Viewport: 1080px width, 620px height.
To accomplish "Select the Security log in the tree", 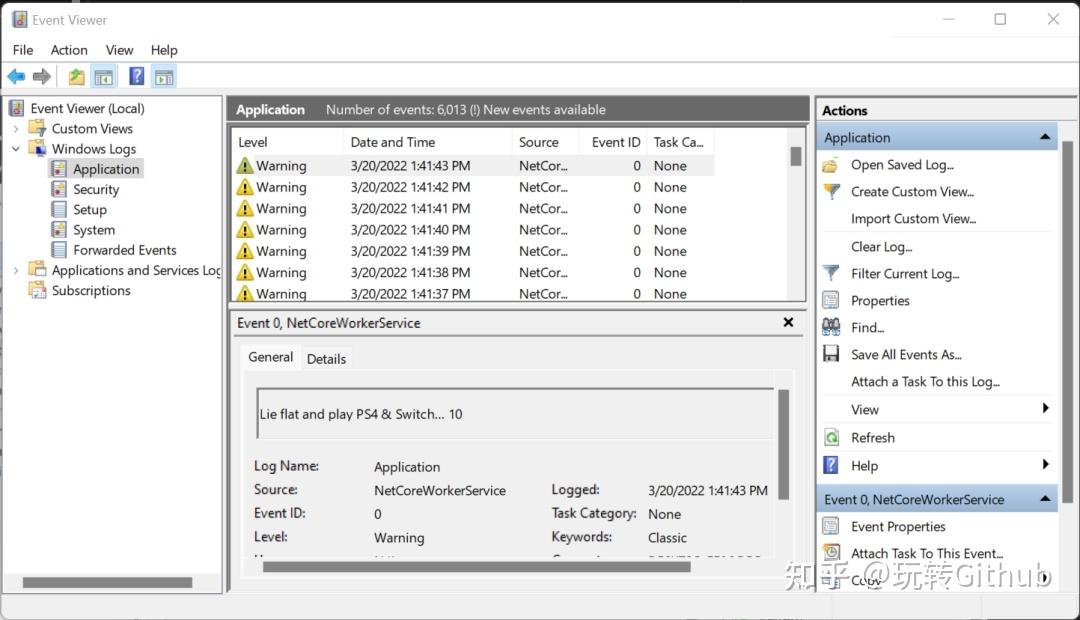I will [95, 189].
